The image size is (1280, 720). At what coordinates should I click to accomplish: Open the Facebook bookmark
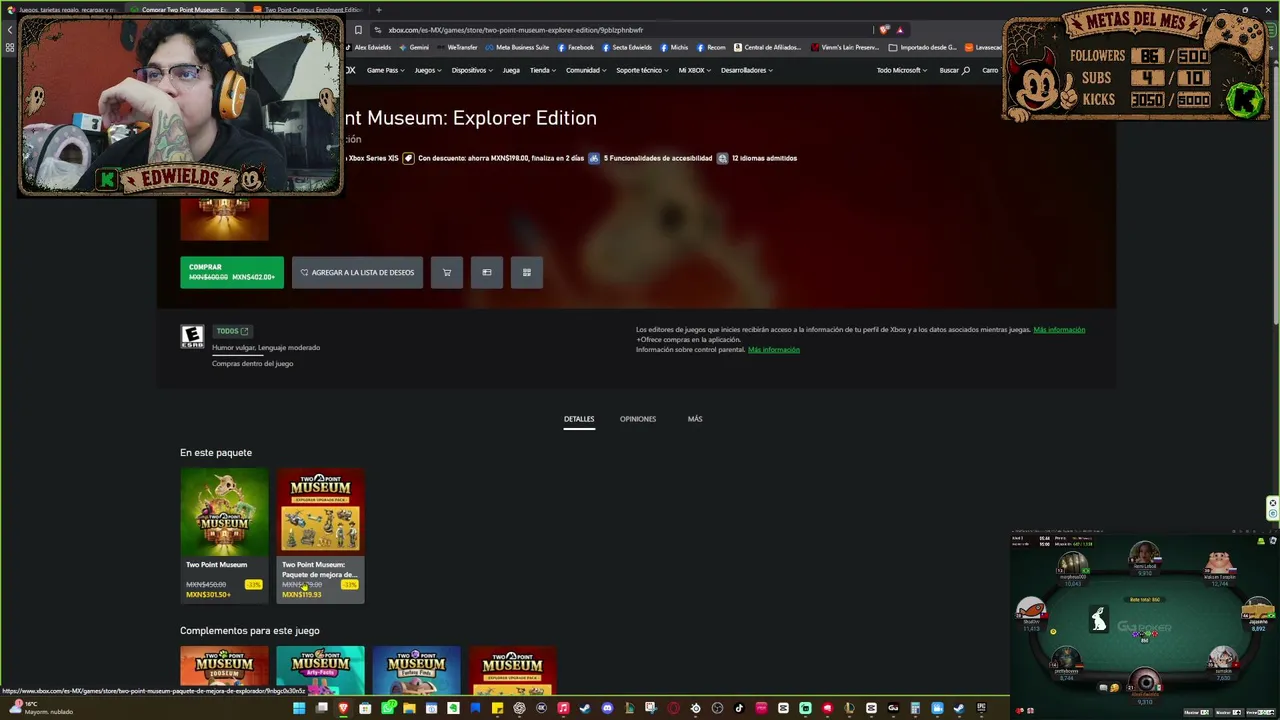click(x=576, y=47)
